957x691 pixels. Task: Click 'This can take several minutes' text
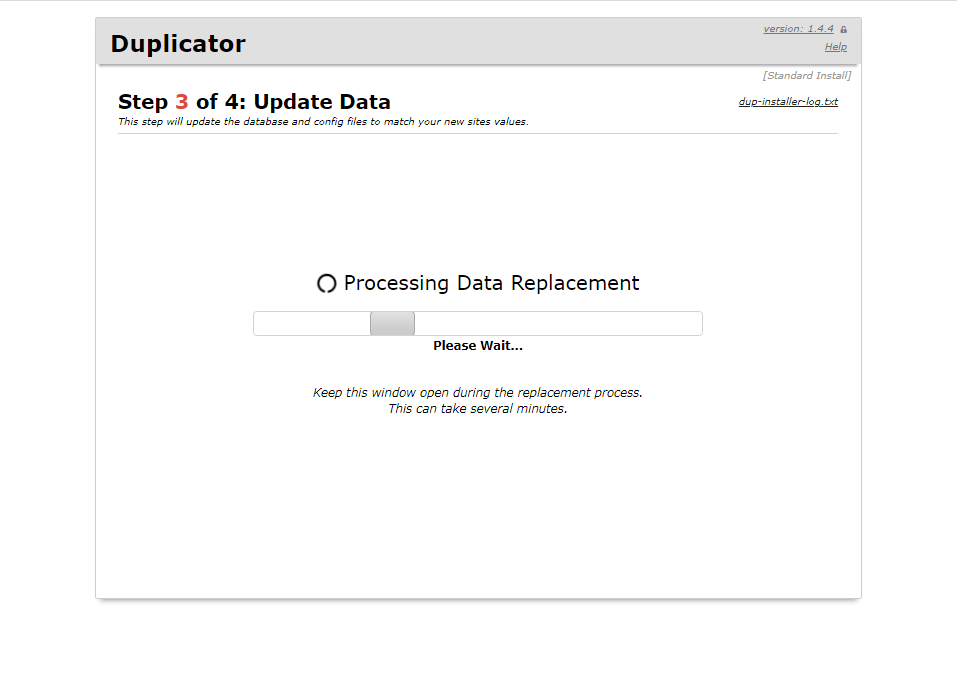477,409
